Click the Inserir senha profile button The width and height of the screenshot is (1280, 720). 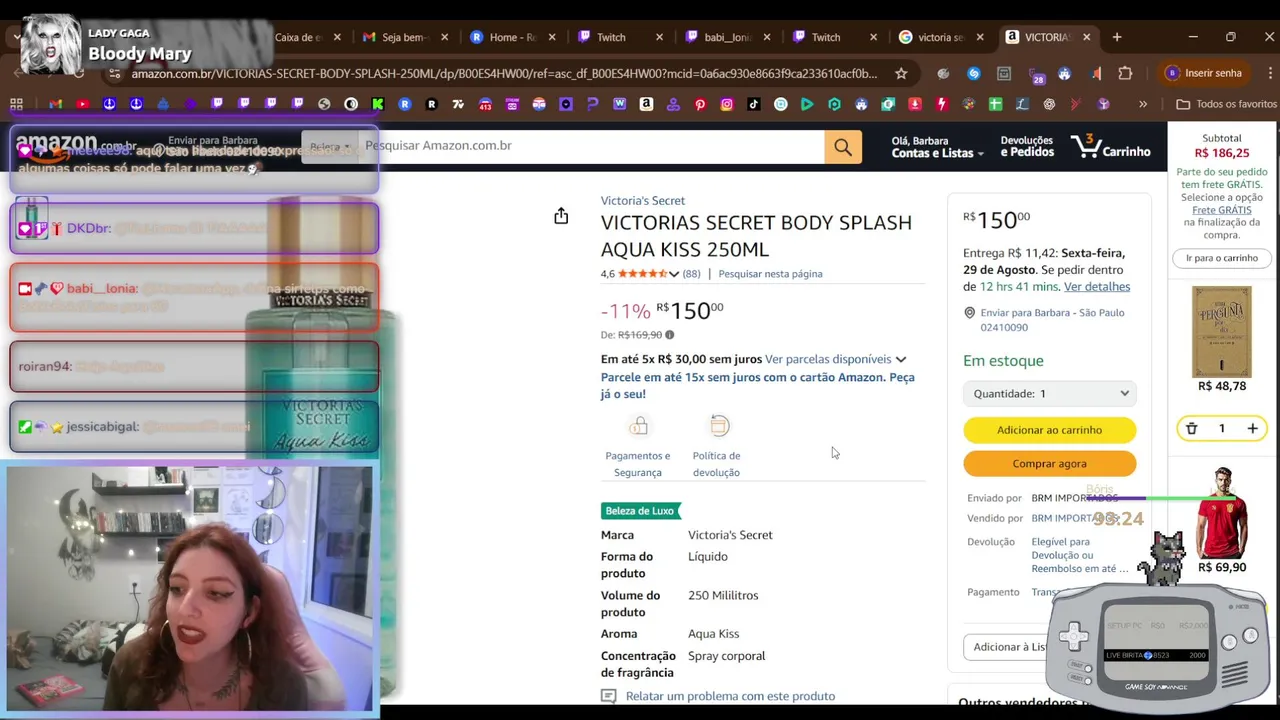[x=1203, y=73]
